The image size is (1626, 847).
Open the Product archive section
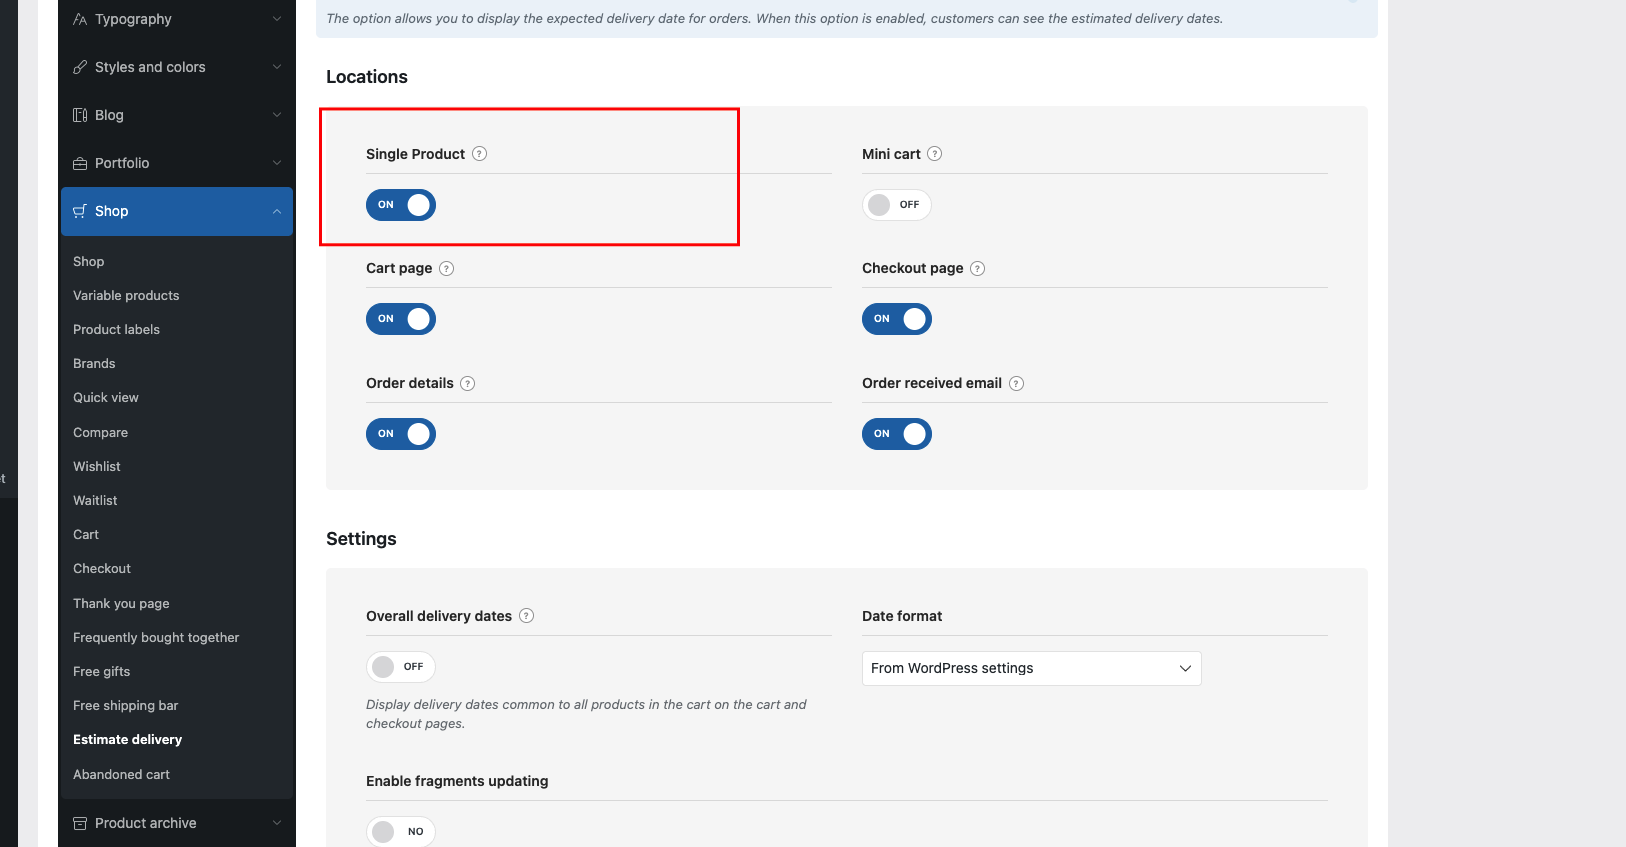click(177, 823)
